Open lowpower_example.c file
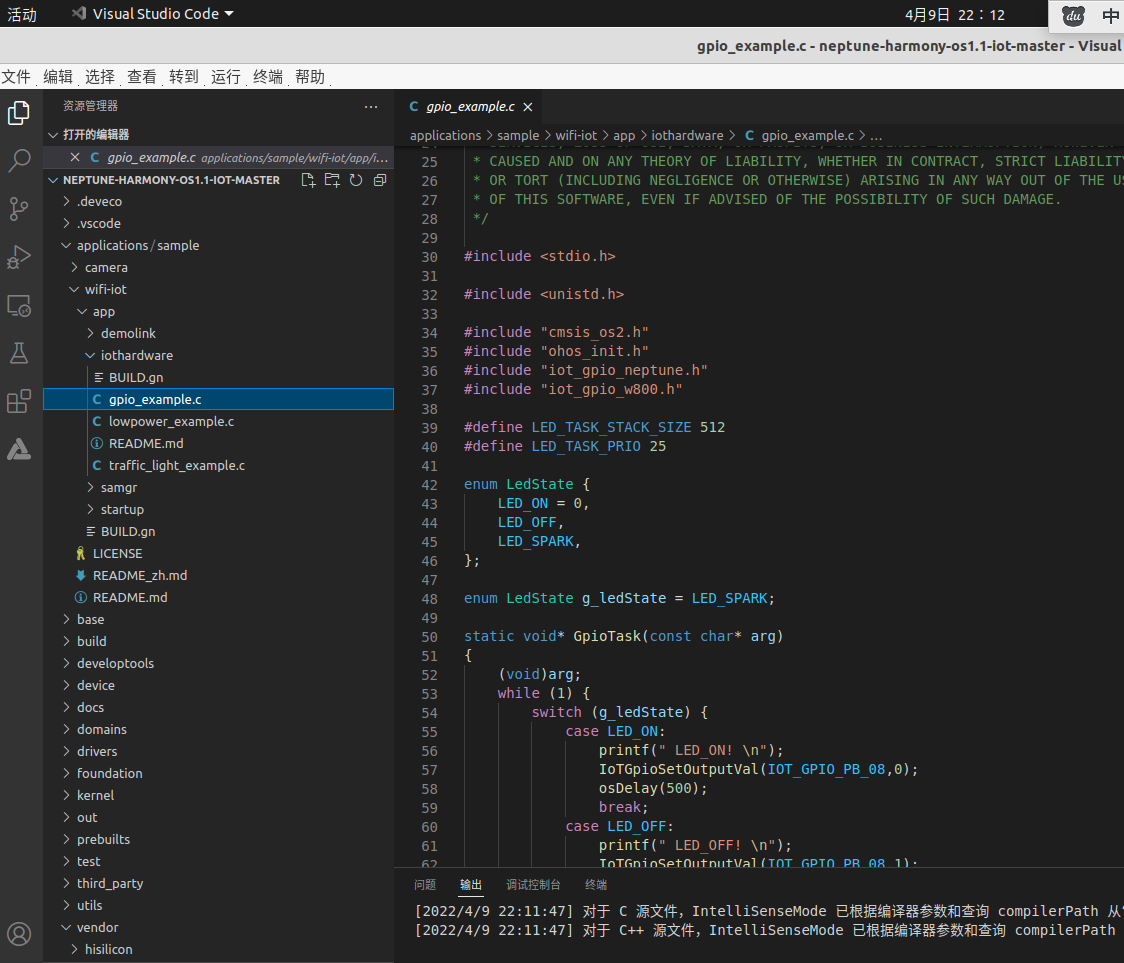The width and height of the screenshot is (1124, 963). click(219, 422)
